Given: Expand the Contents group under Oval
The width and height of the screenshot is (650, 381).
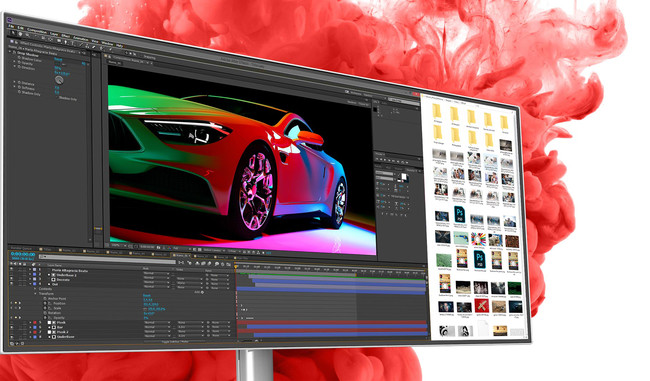Looking at the screenshot, I should (35, 289).
